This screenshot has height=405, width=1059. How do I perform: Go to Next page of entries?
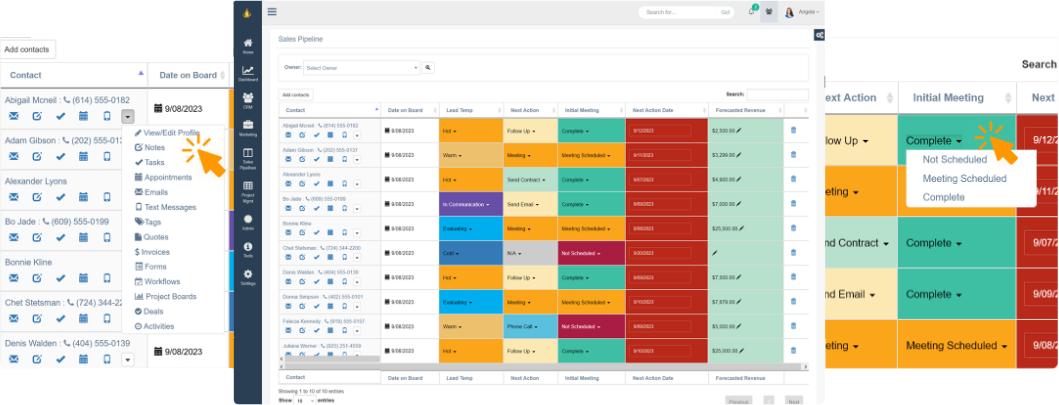(x=794, y=401)
